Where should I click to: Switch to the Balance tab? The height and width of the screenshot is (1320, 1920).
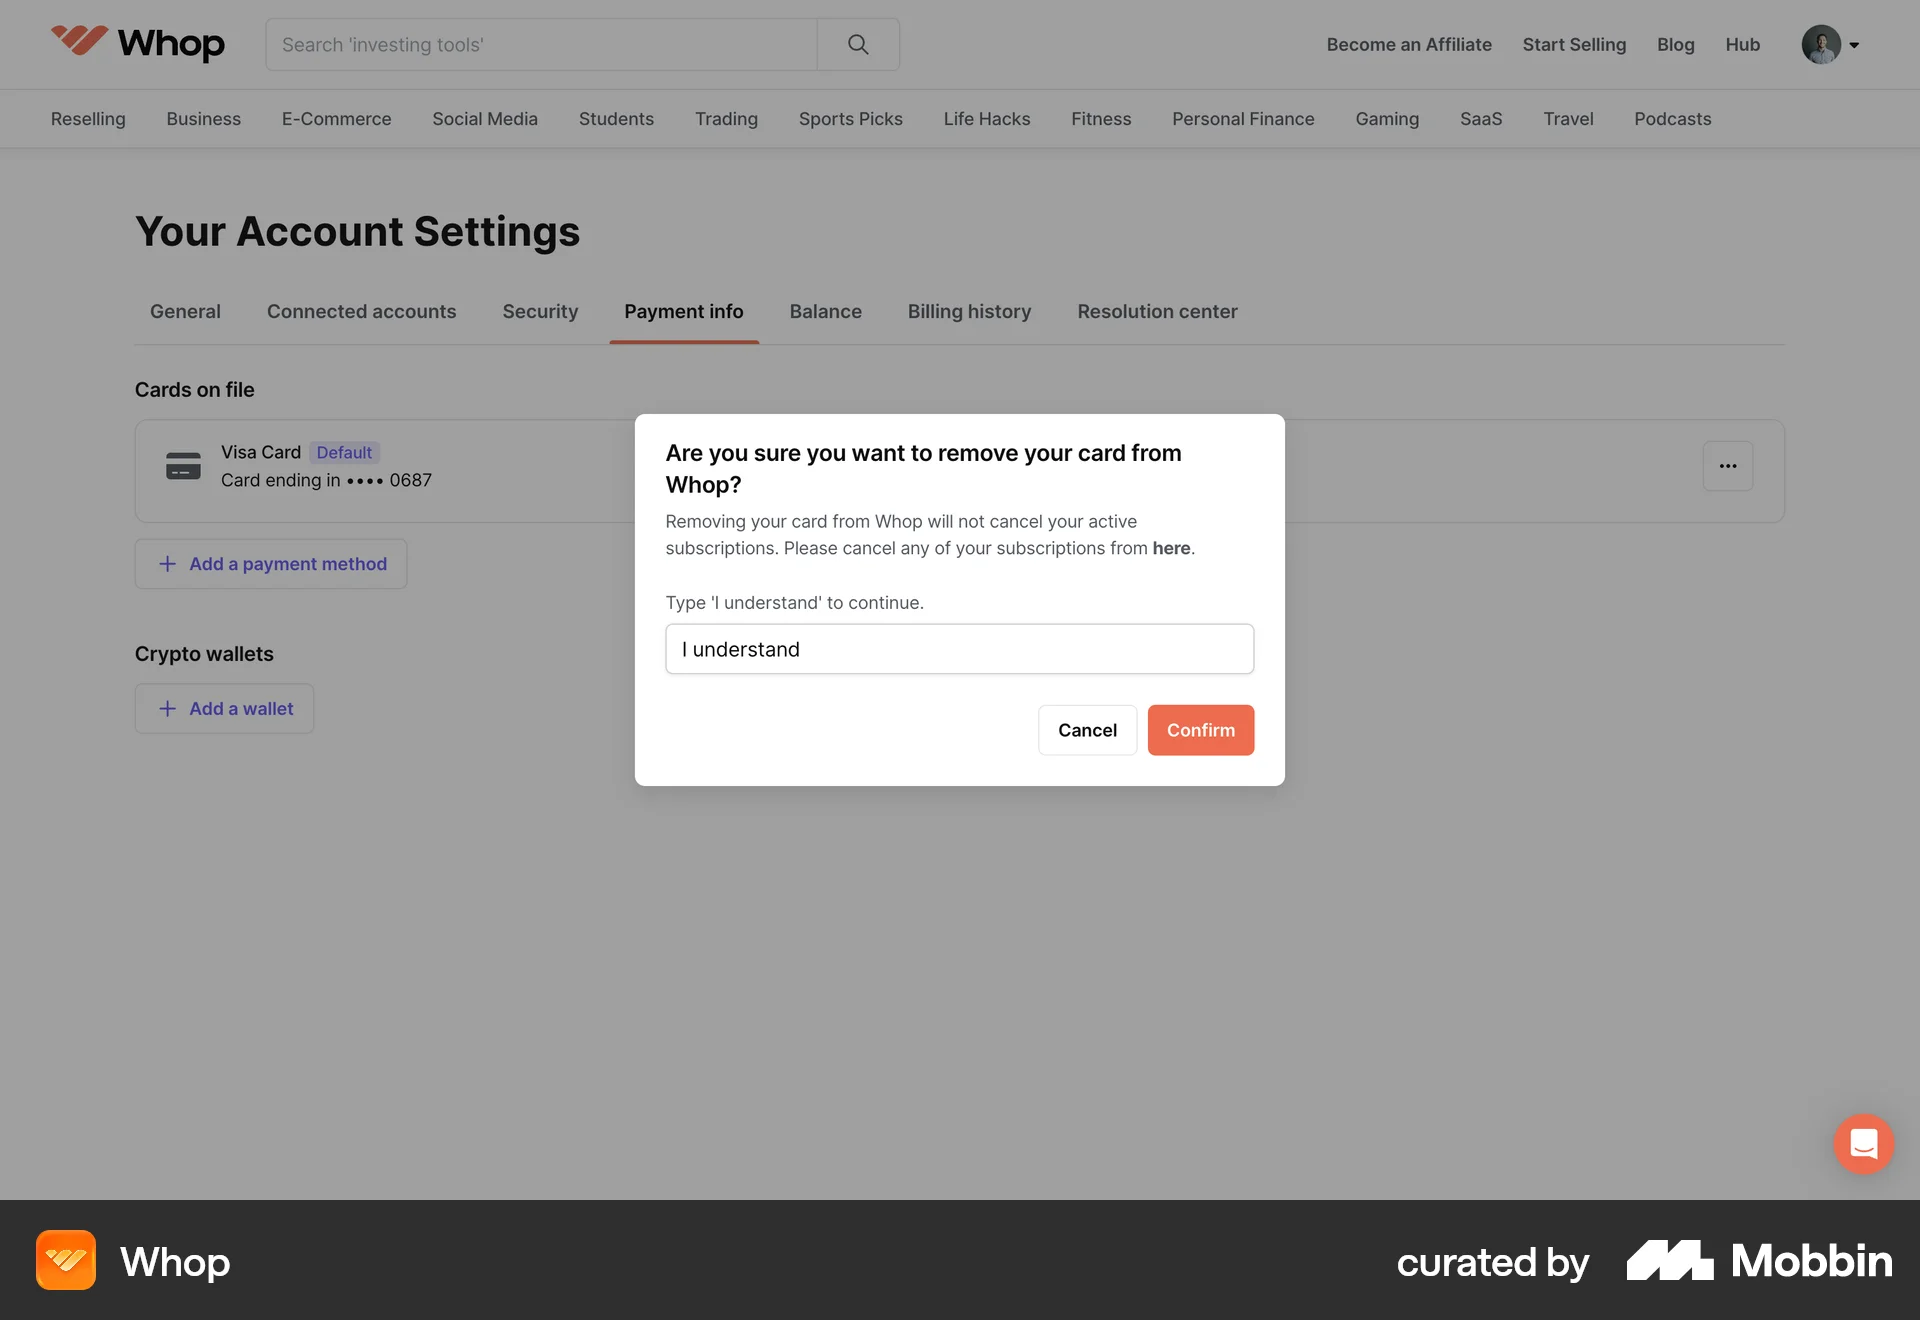pyautogui.click(x=825, y=311)
